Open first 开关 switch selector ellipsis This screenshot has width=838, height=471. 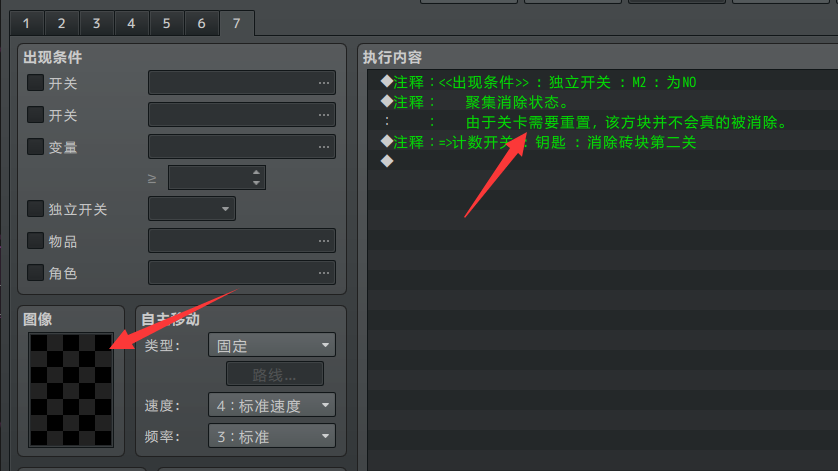pyautogui.click(x=323, y=83)
